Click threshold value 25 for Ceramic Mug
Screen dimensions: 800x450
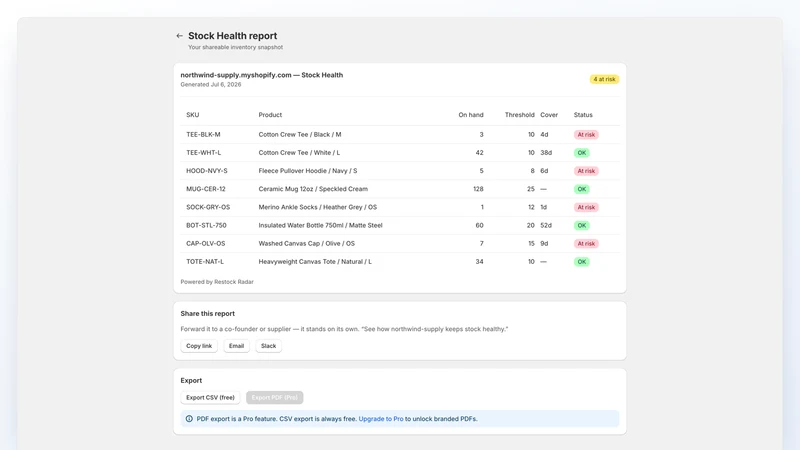[x=531, y=189]
